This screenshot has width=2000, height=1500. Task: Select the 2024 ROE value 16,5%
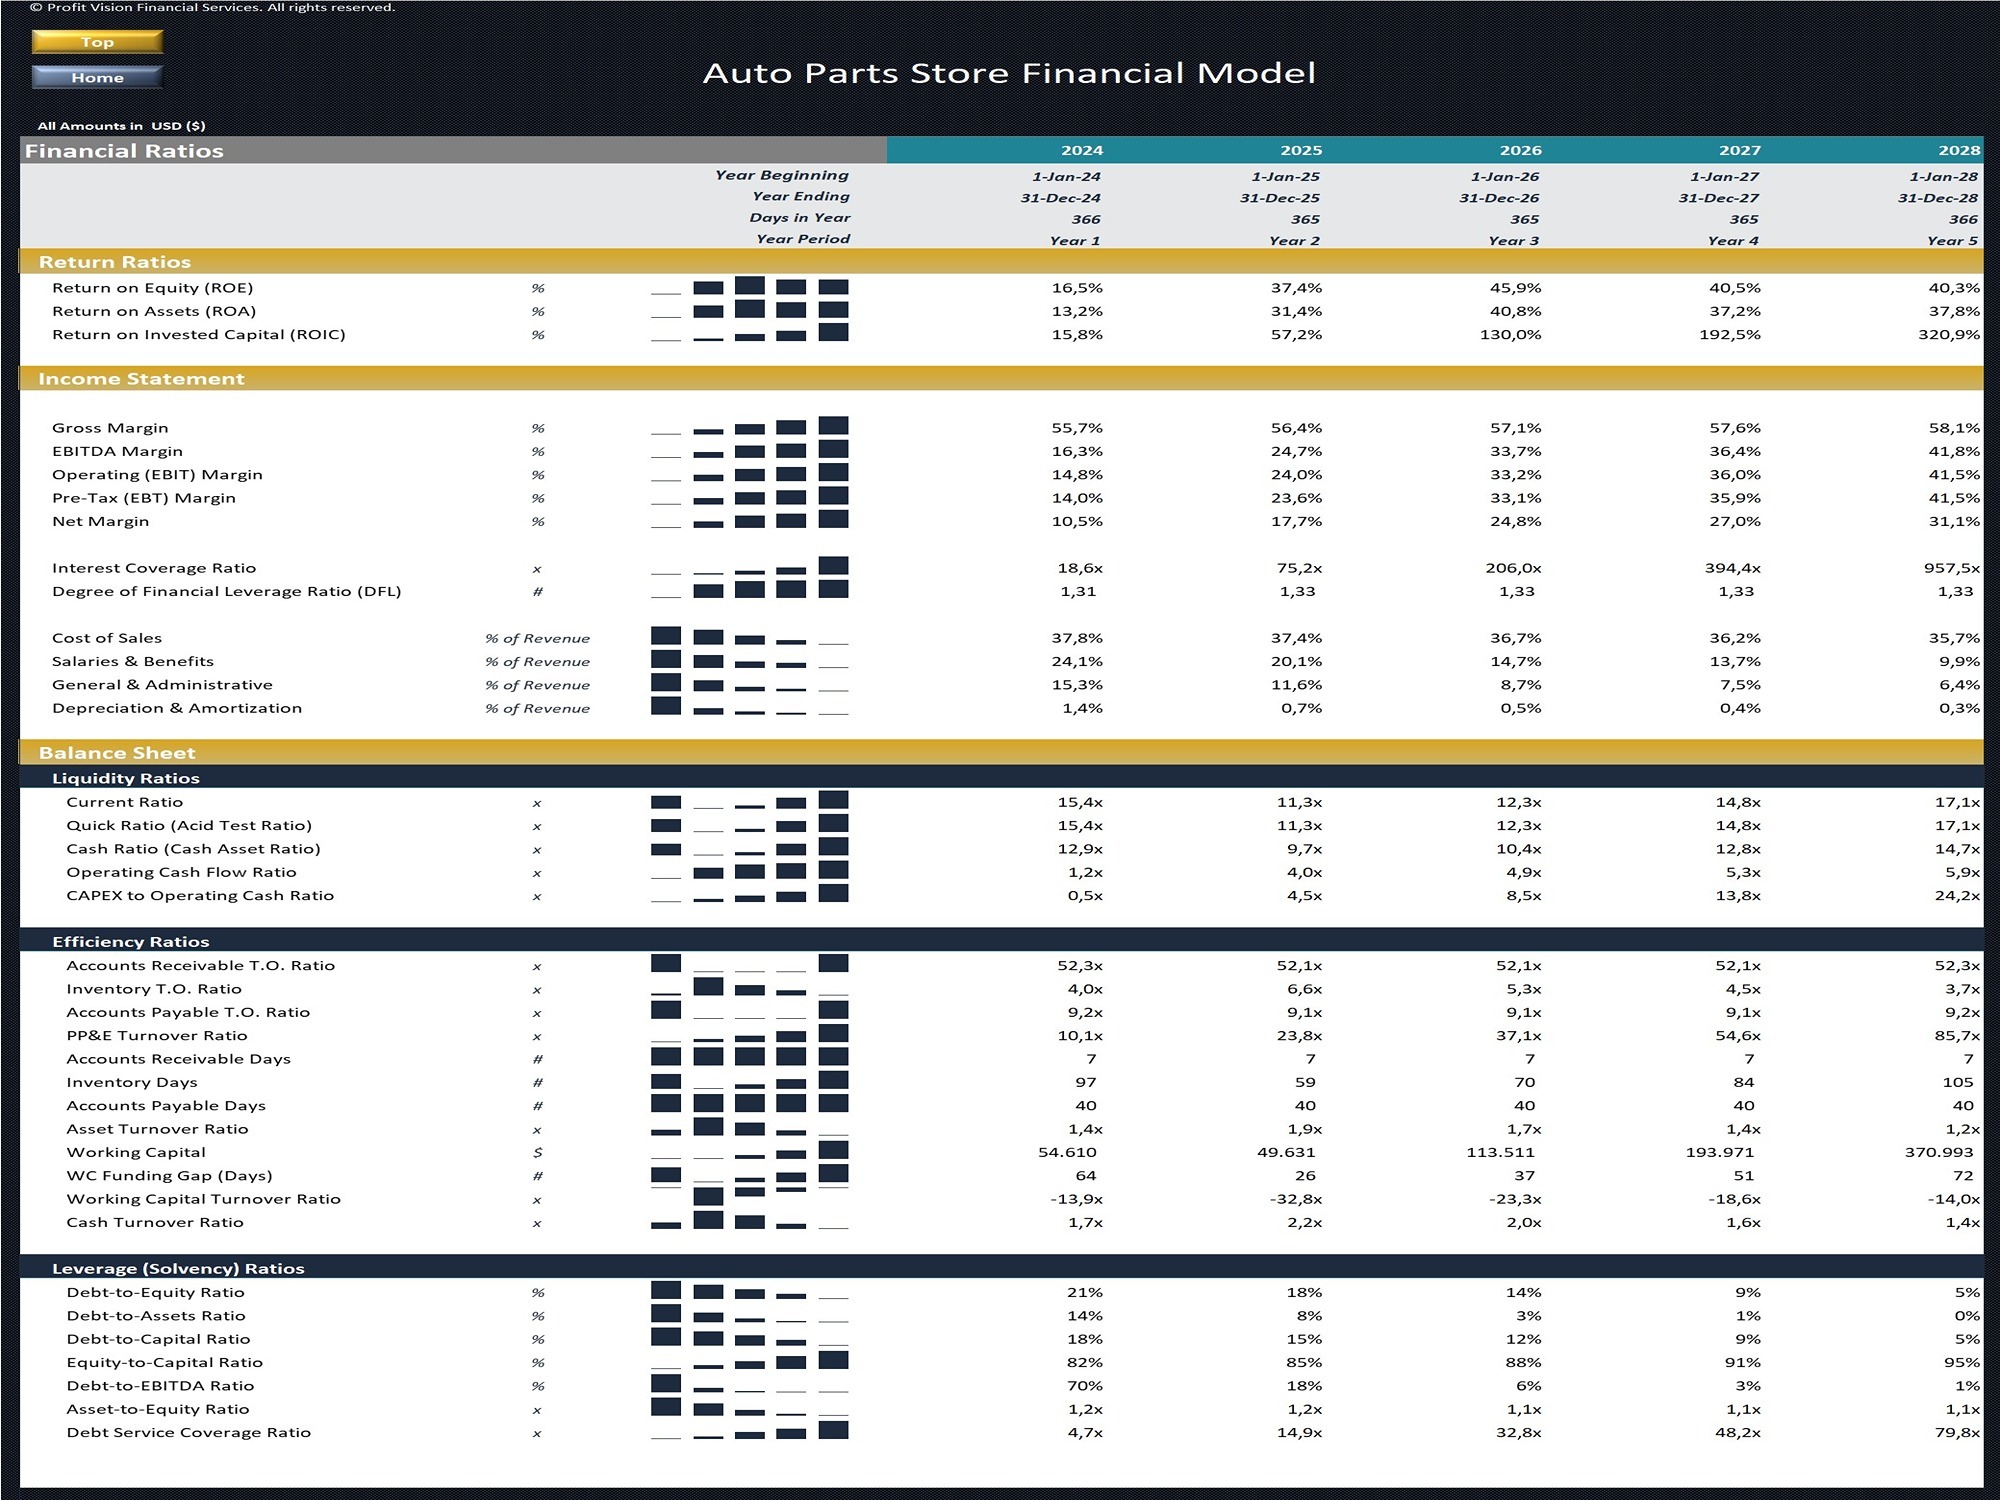1077,287
